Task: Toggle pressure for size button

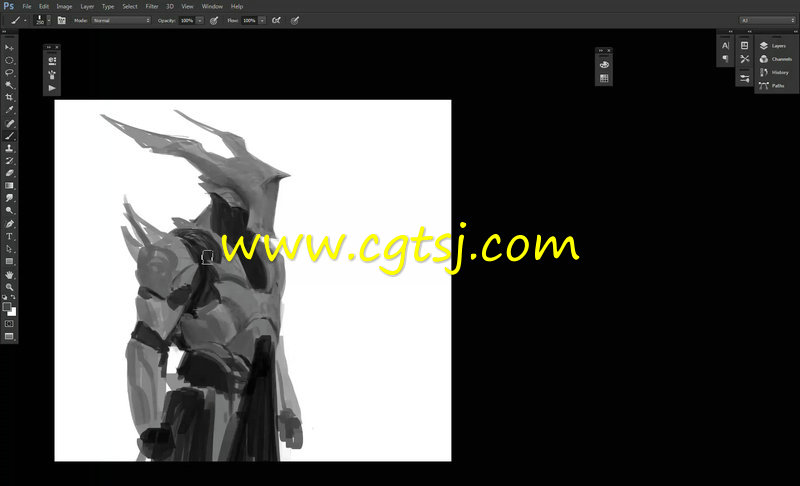Action: (x=294, y=20)
